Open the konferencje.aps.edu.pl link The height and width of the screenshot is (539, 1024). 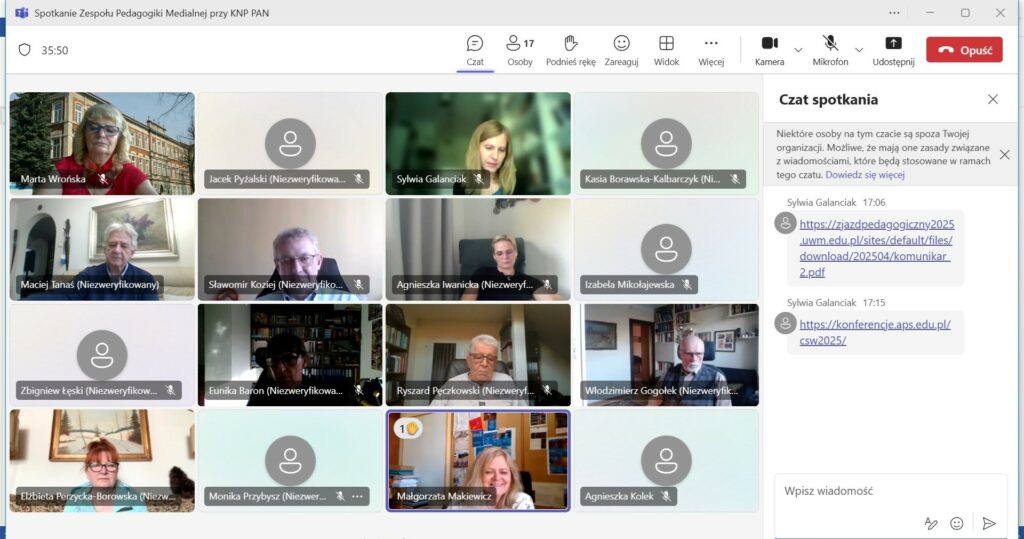tap(875, 332)
